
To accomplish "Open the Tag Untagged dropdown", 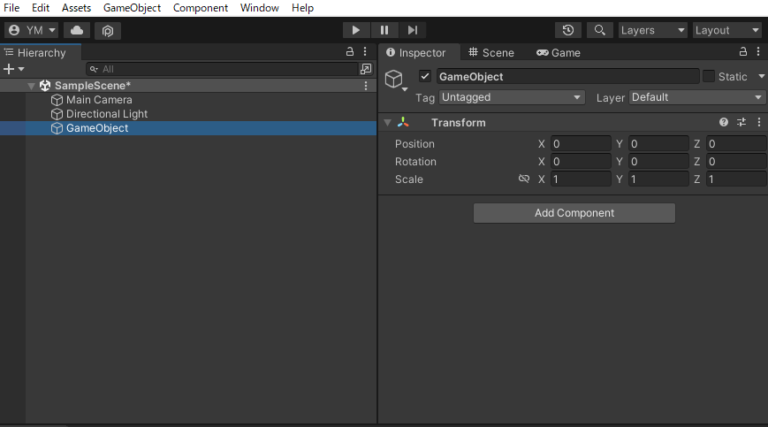I will point(512,97).
